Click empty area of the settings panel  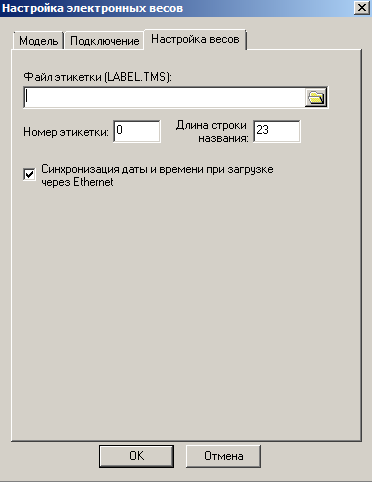187,300
